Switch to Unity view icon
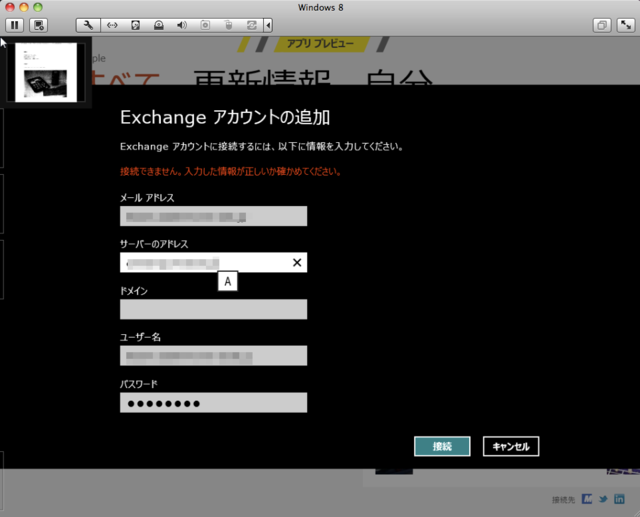 pos(602,25)
